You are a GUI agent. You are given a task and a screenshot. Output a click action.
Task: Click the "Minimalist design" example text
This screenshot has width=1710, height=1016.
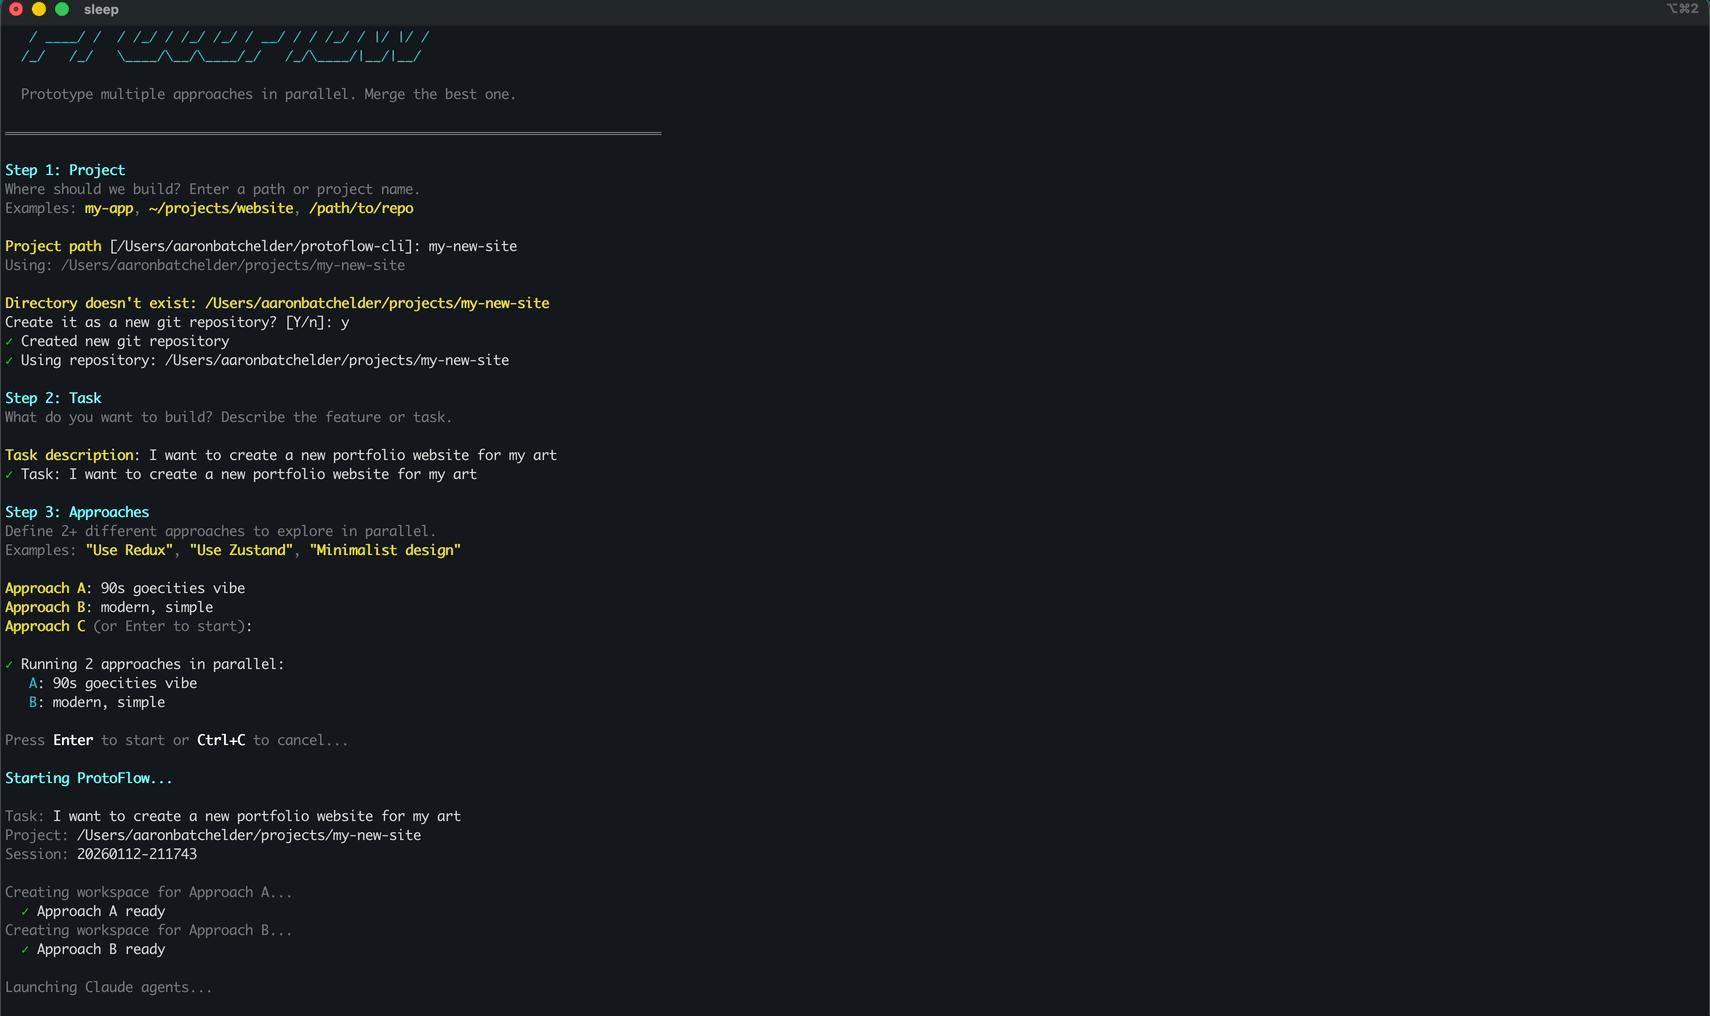point(385,550)
